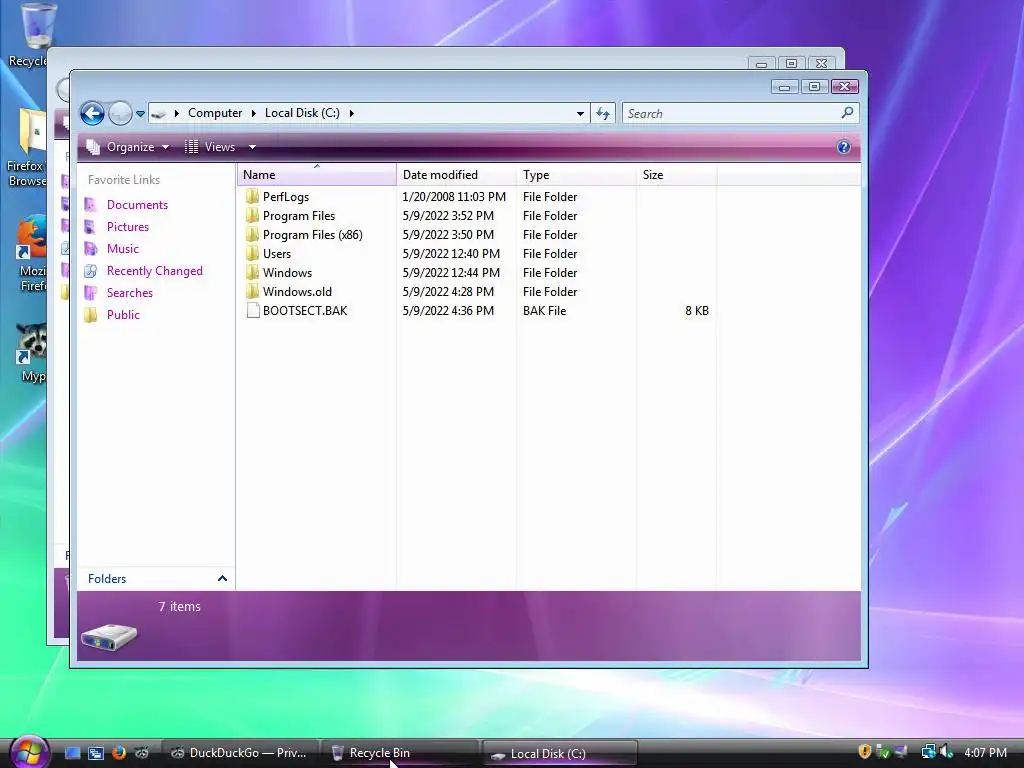Sort by the Name column header

click(x=317, y=175)
